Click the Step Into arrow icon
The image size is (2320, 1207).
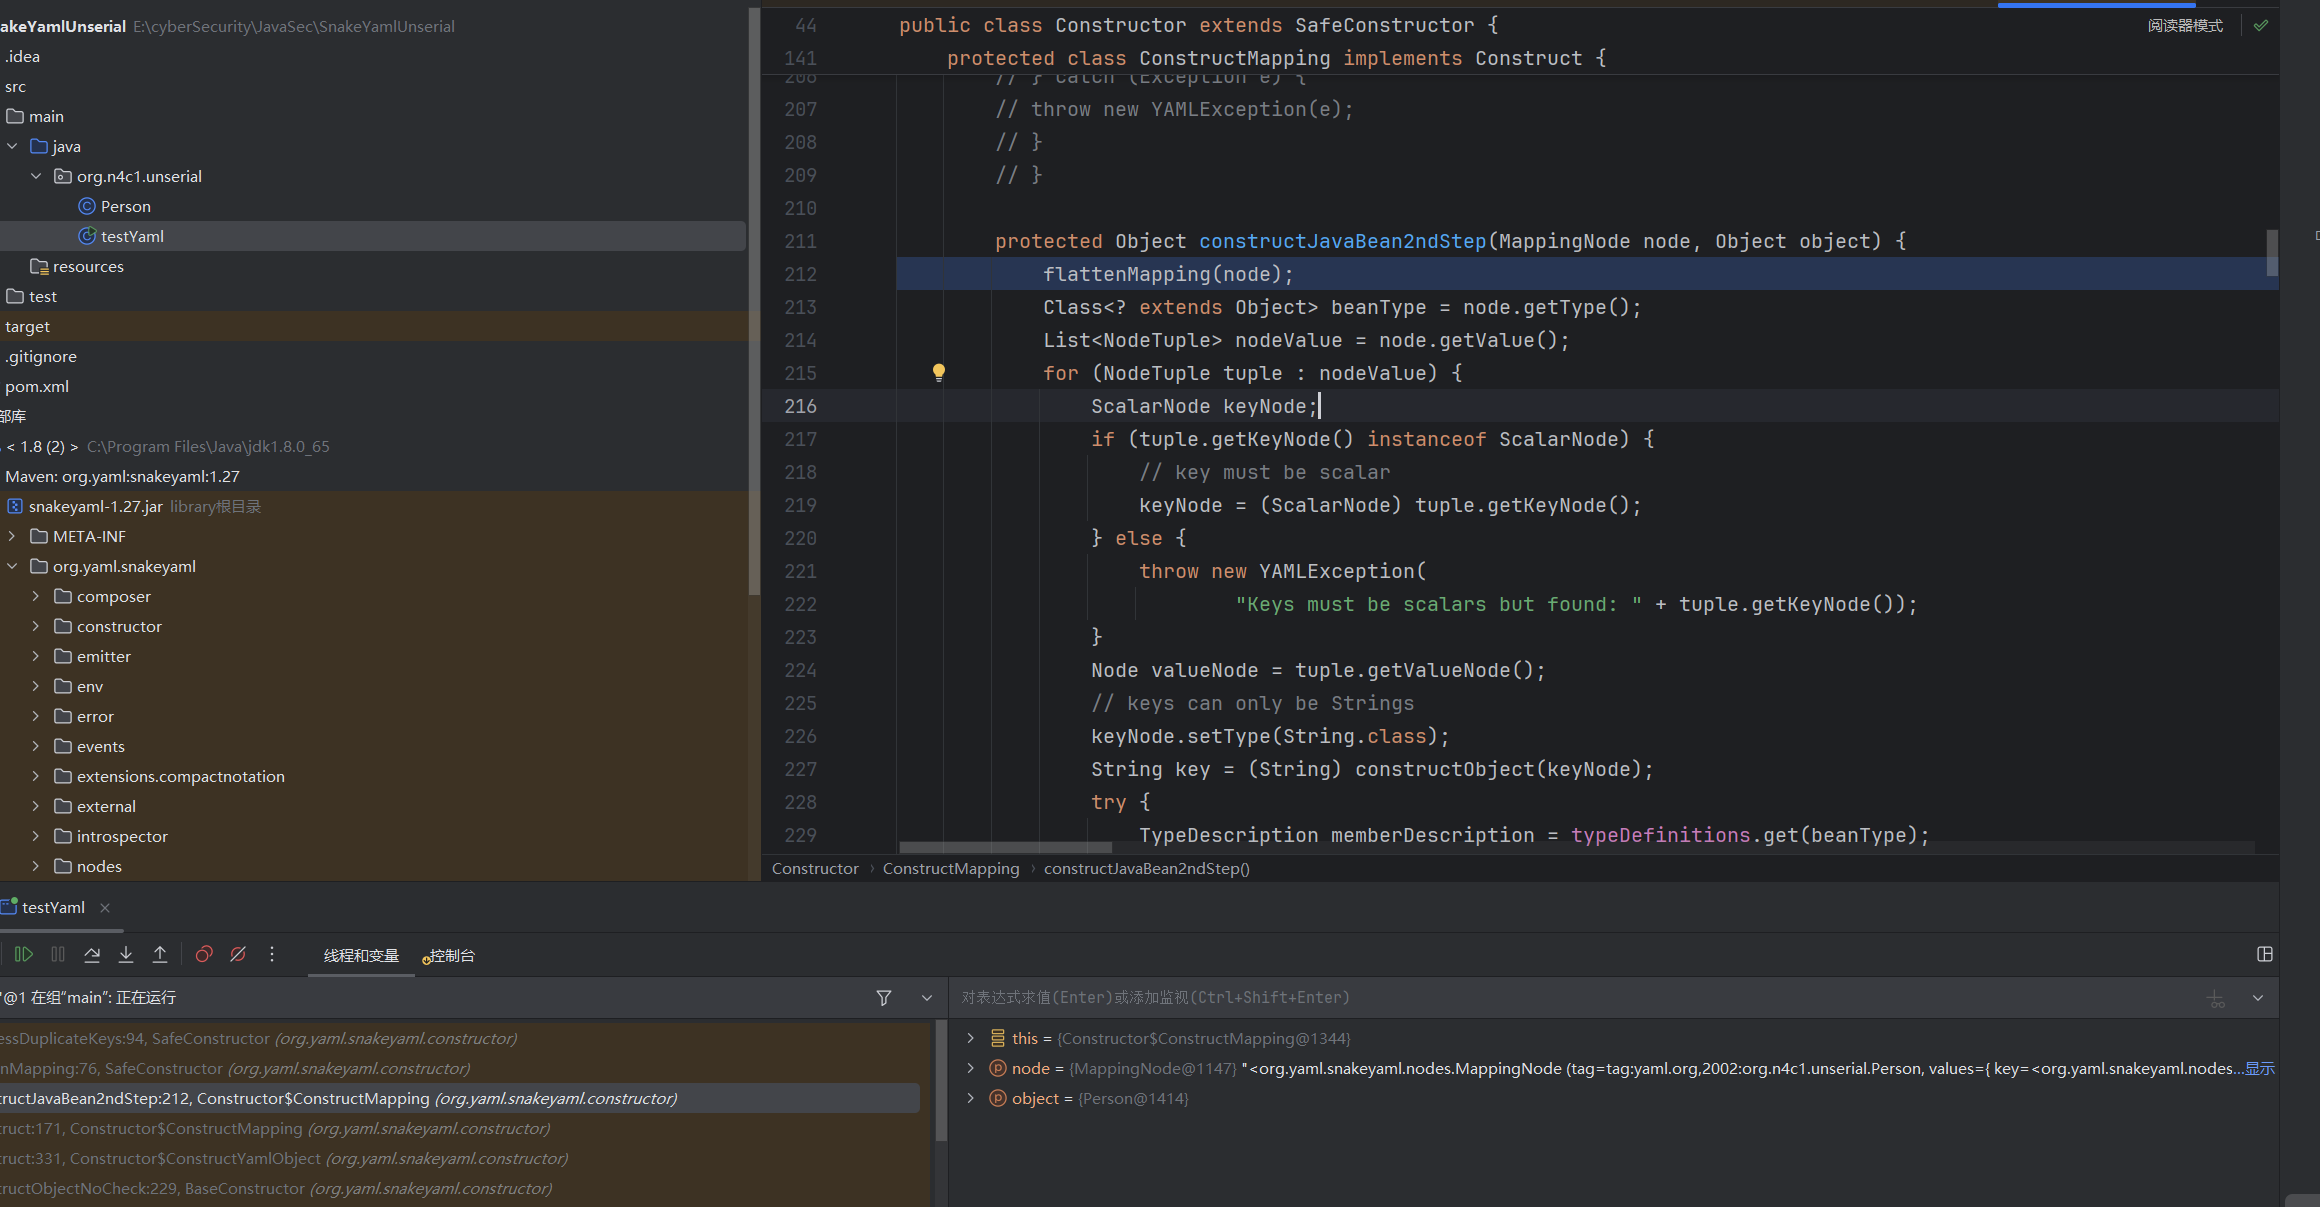[126, 955]
